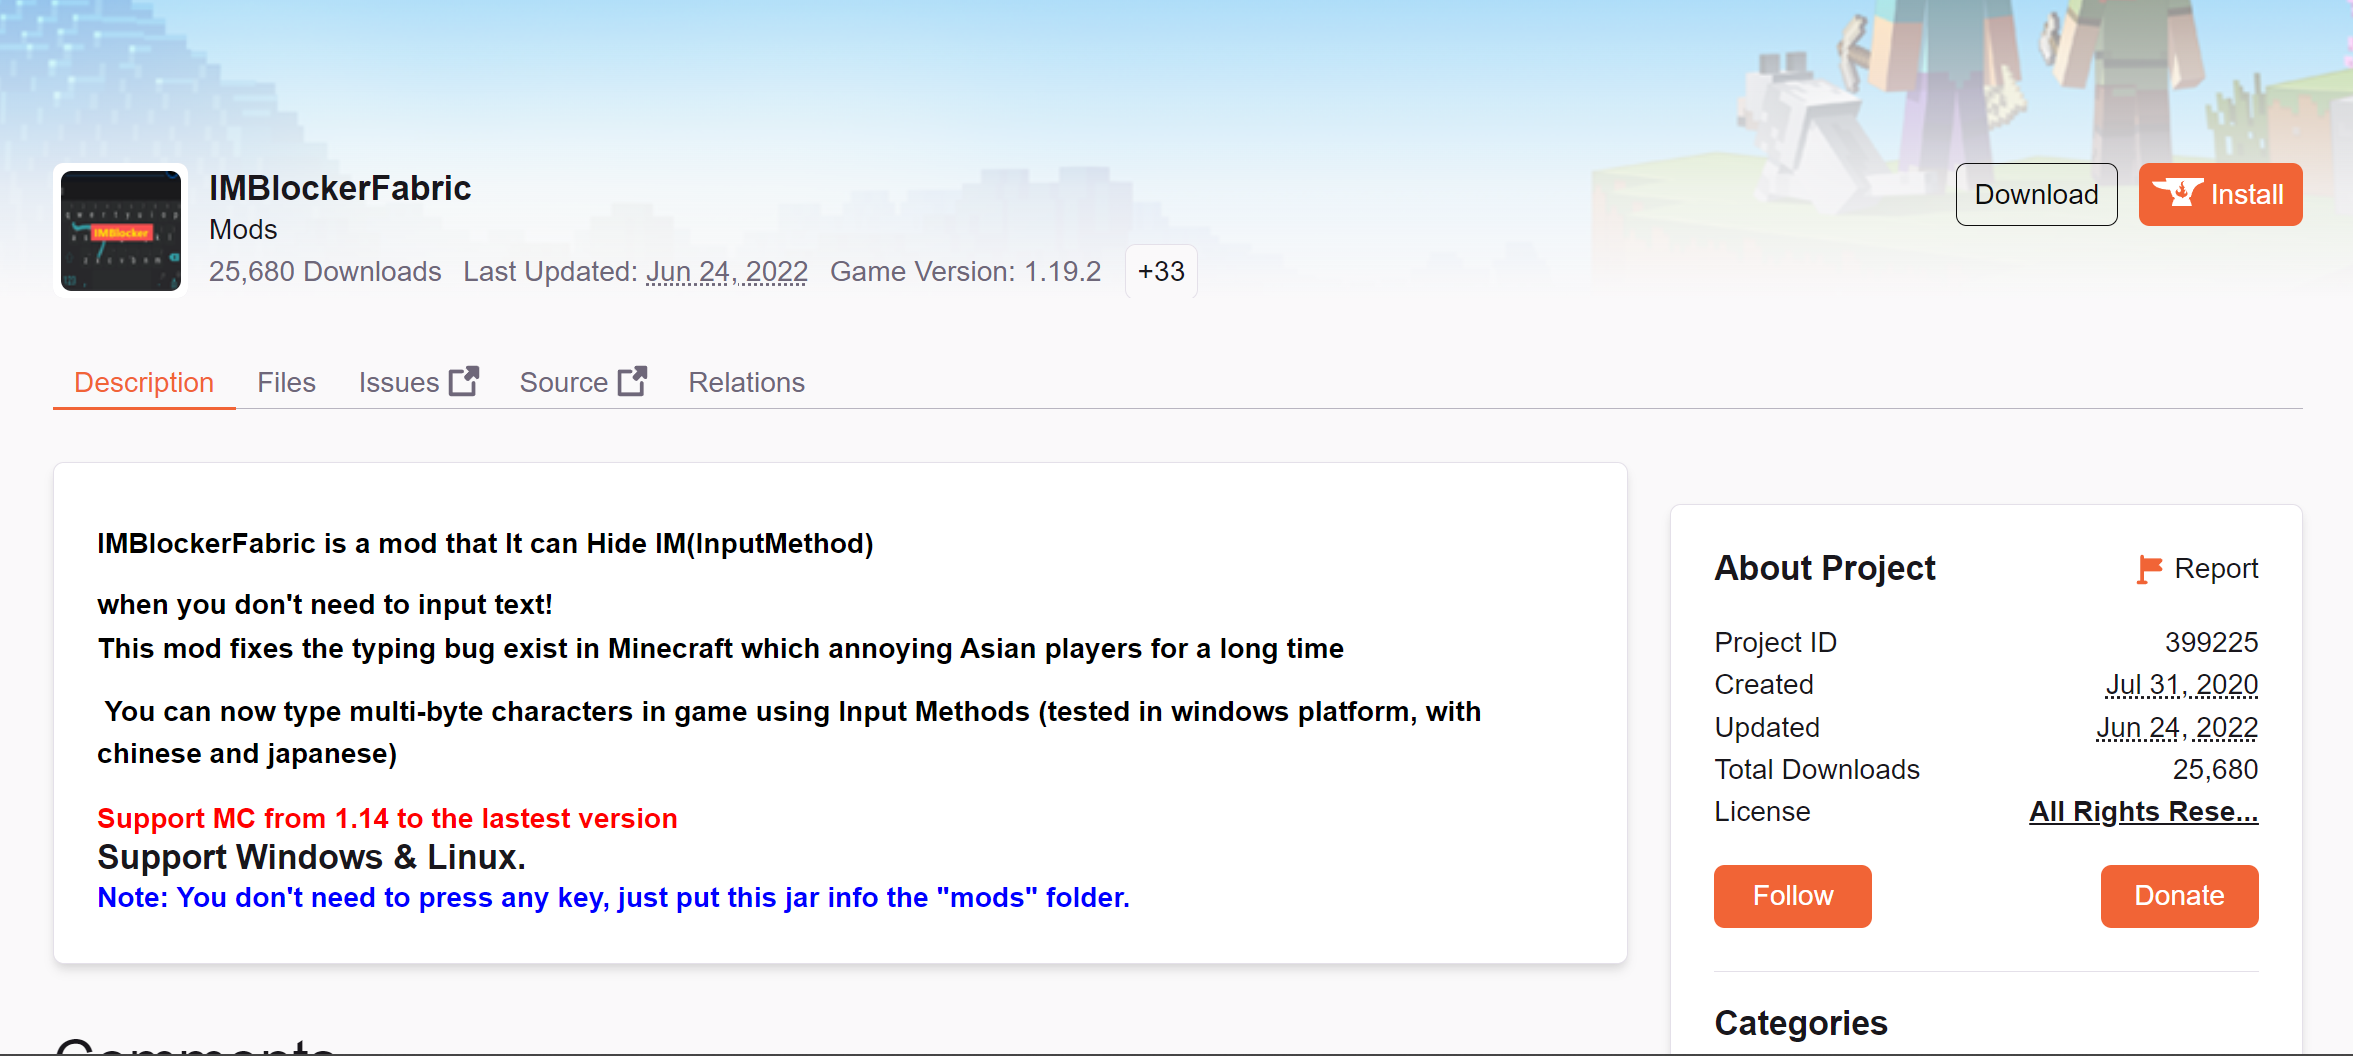Click the Project ID value 399225
The image size is (2353, 1056).
[x=2211, y=642]
